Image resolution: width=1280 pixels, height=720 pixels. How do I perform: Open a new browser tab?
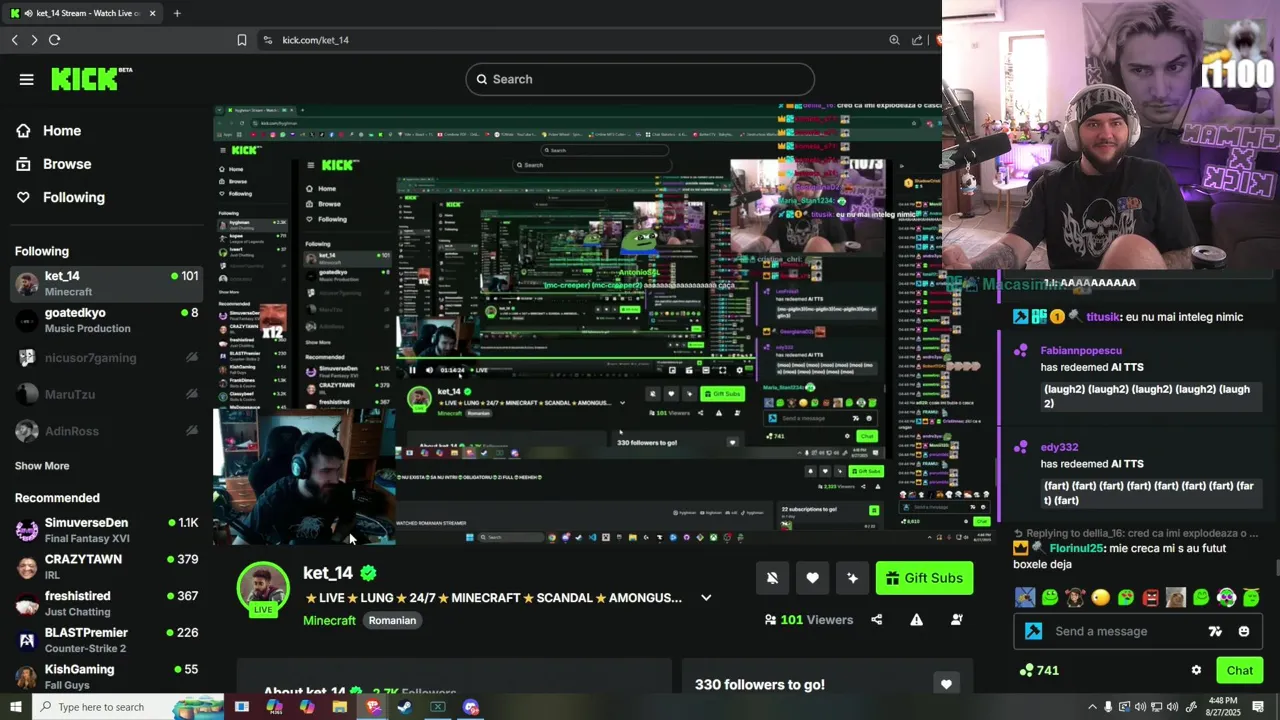tap(177, 13)
